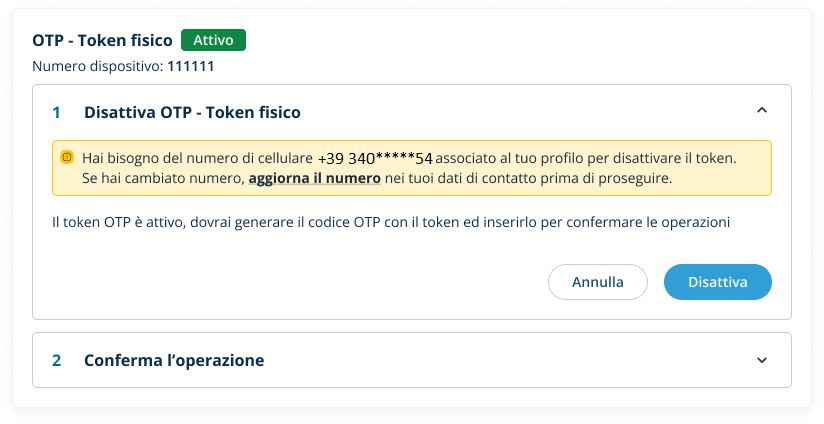Click 'Hai bisogno del numero di cellulare' text
This screenshot has width=824, height=424.
tap(197, 158)
